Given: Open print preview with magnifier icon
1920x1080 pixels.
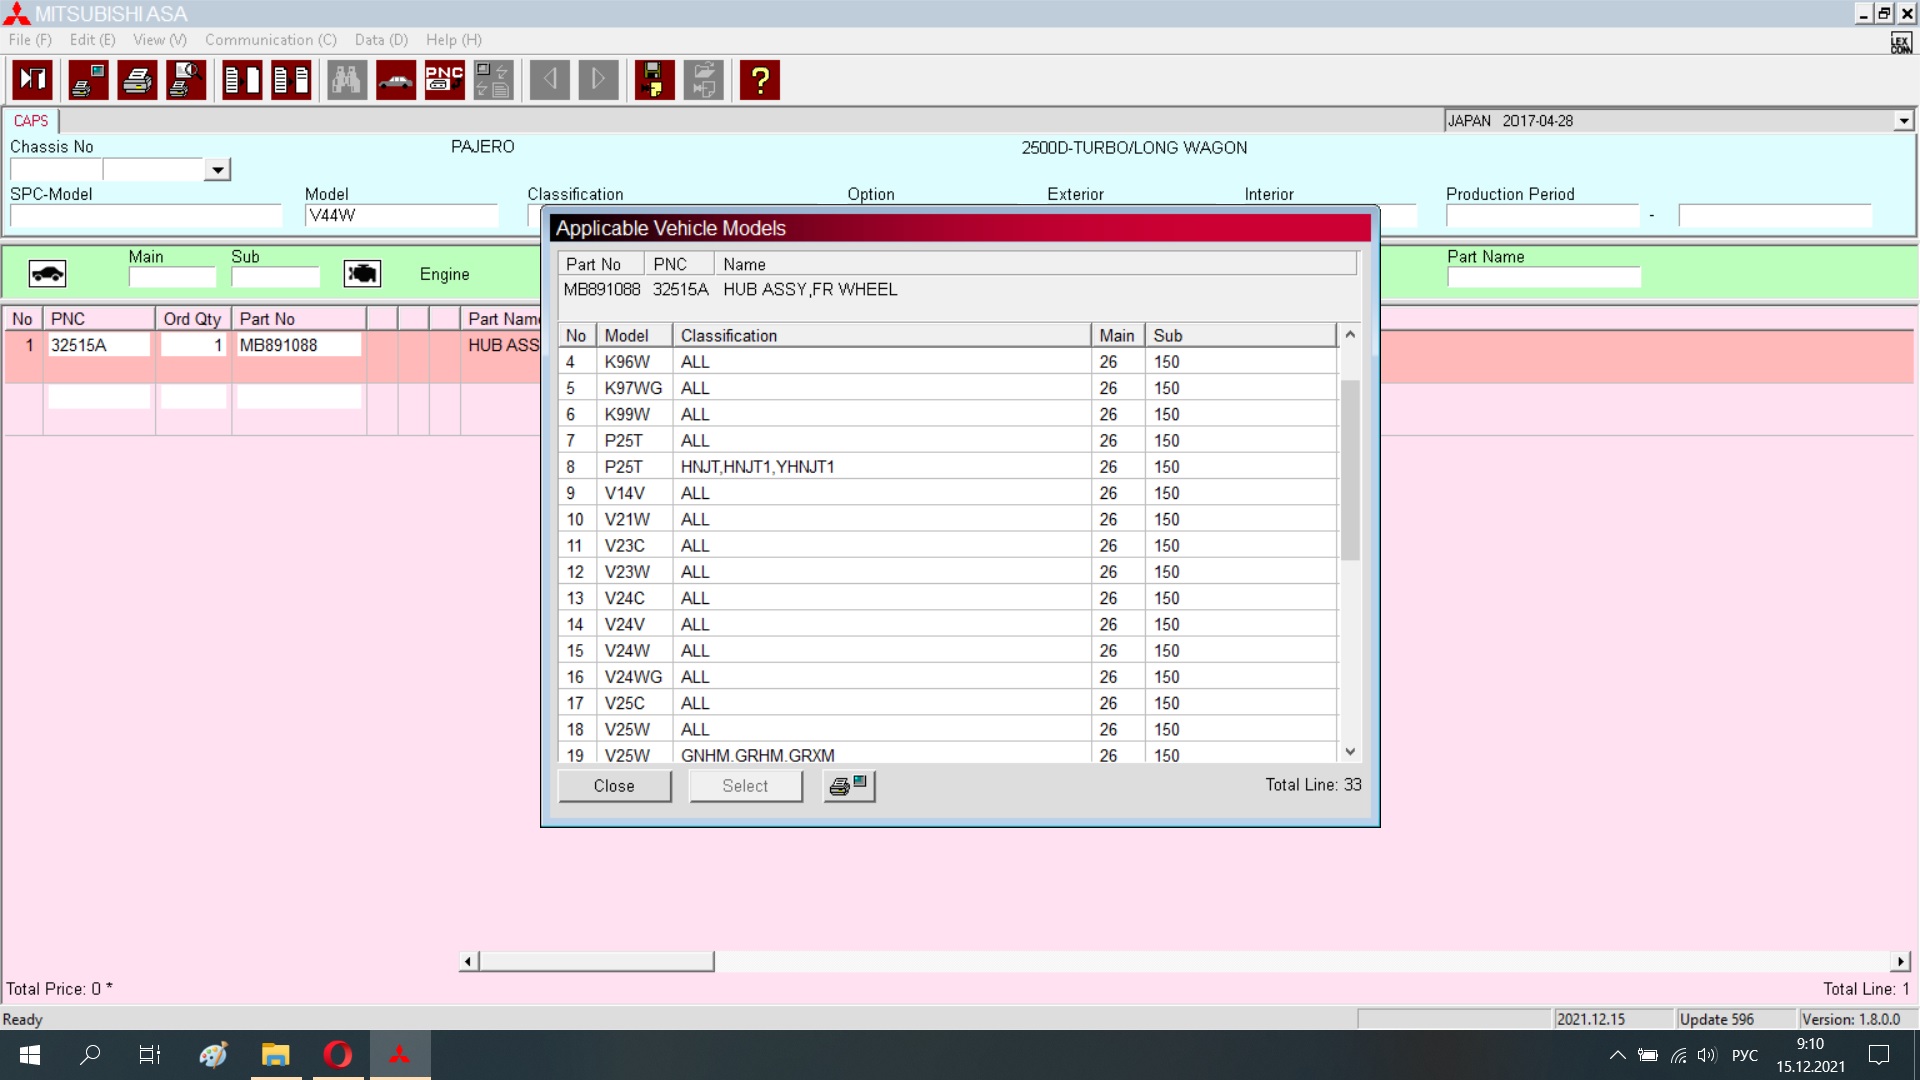Looking at the screenshot, I should [186, 80].
